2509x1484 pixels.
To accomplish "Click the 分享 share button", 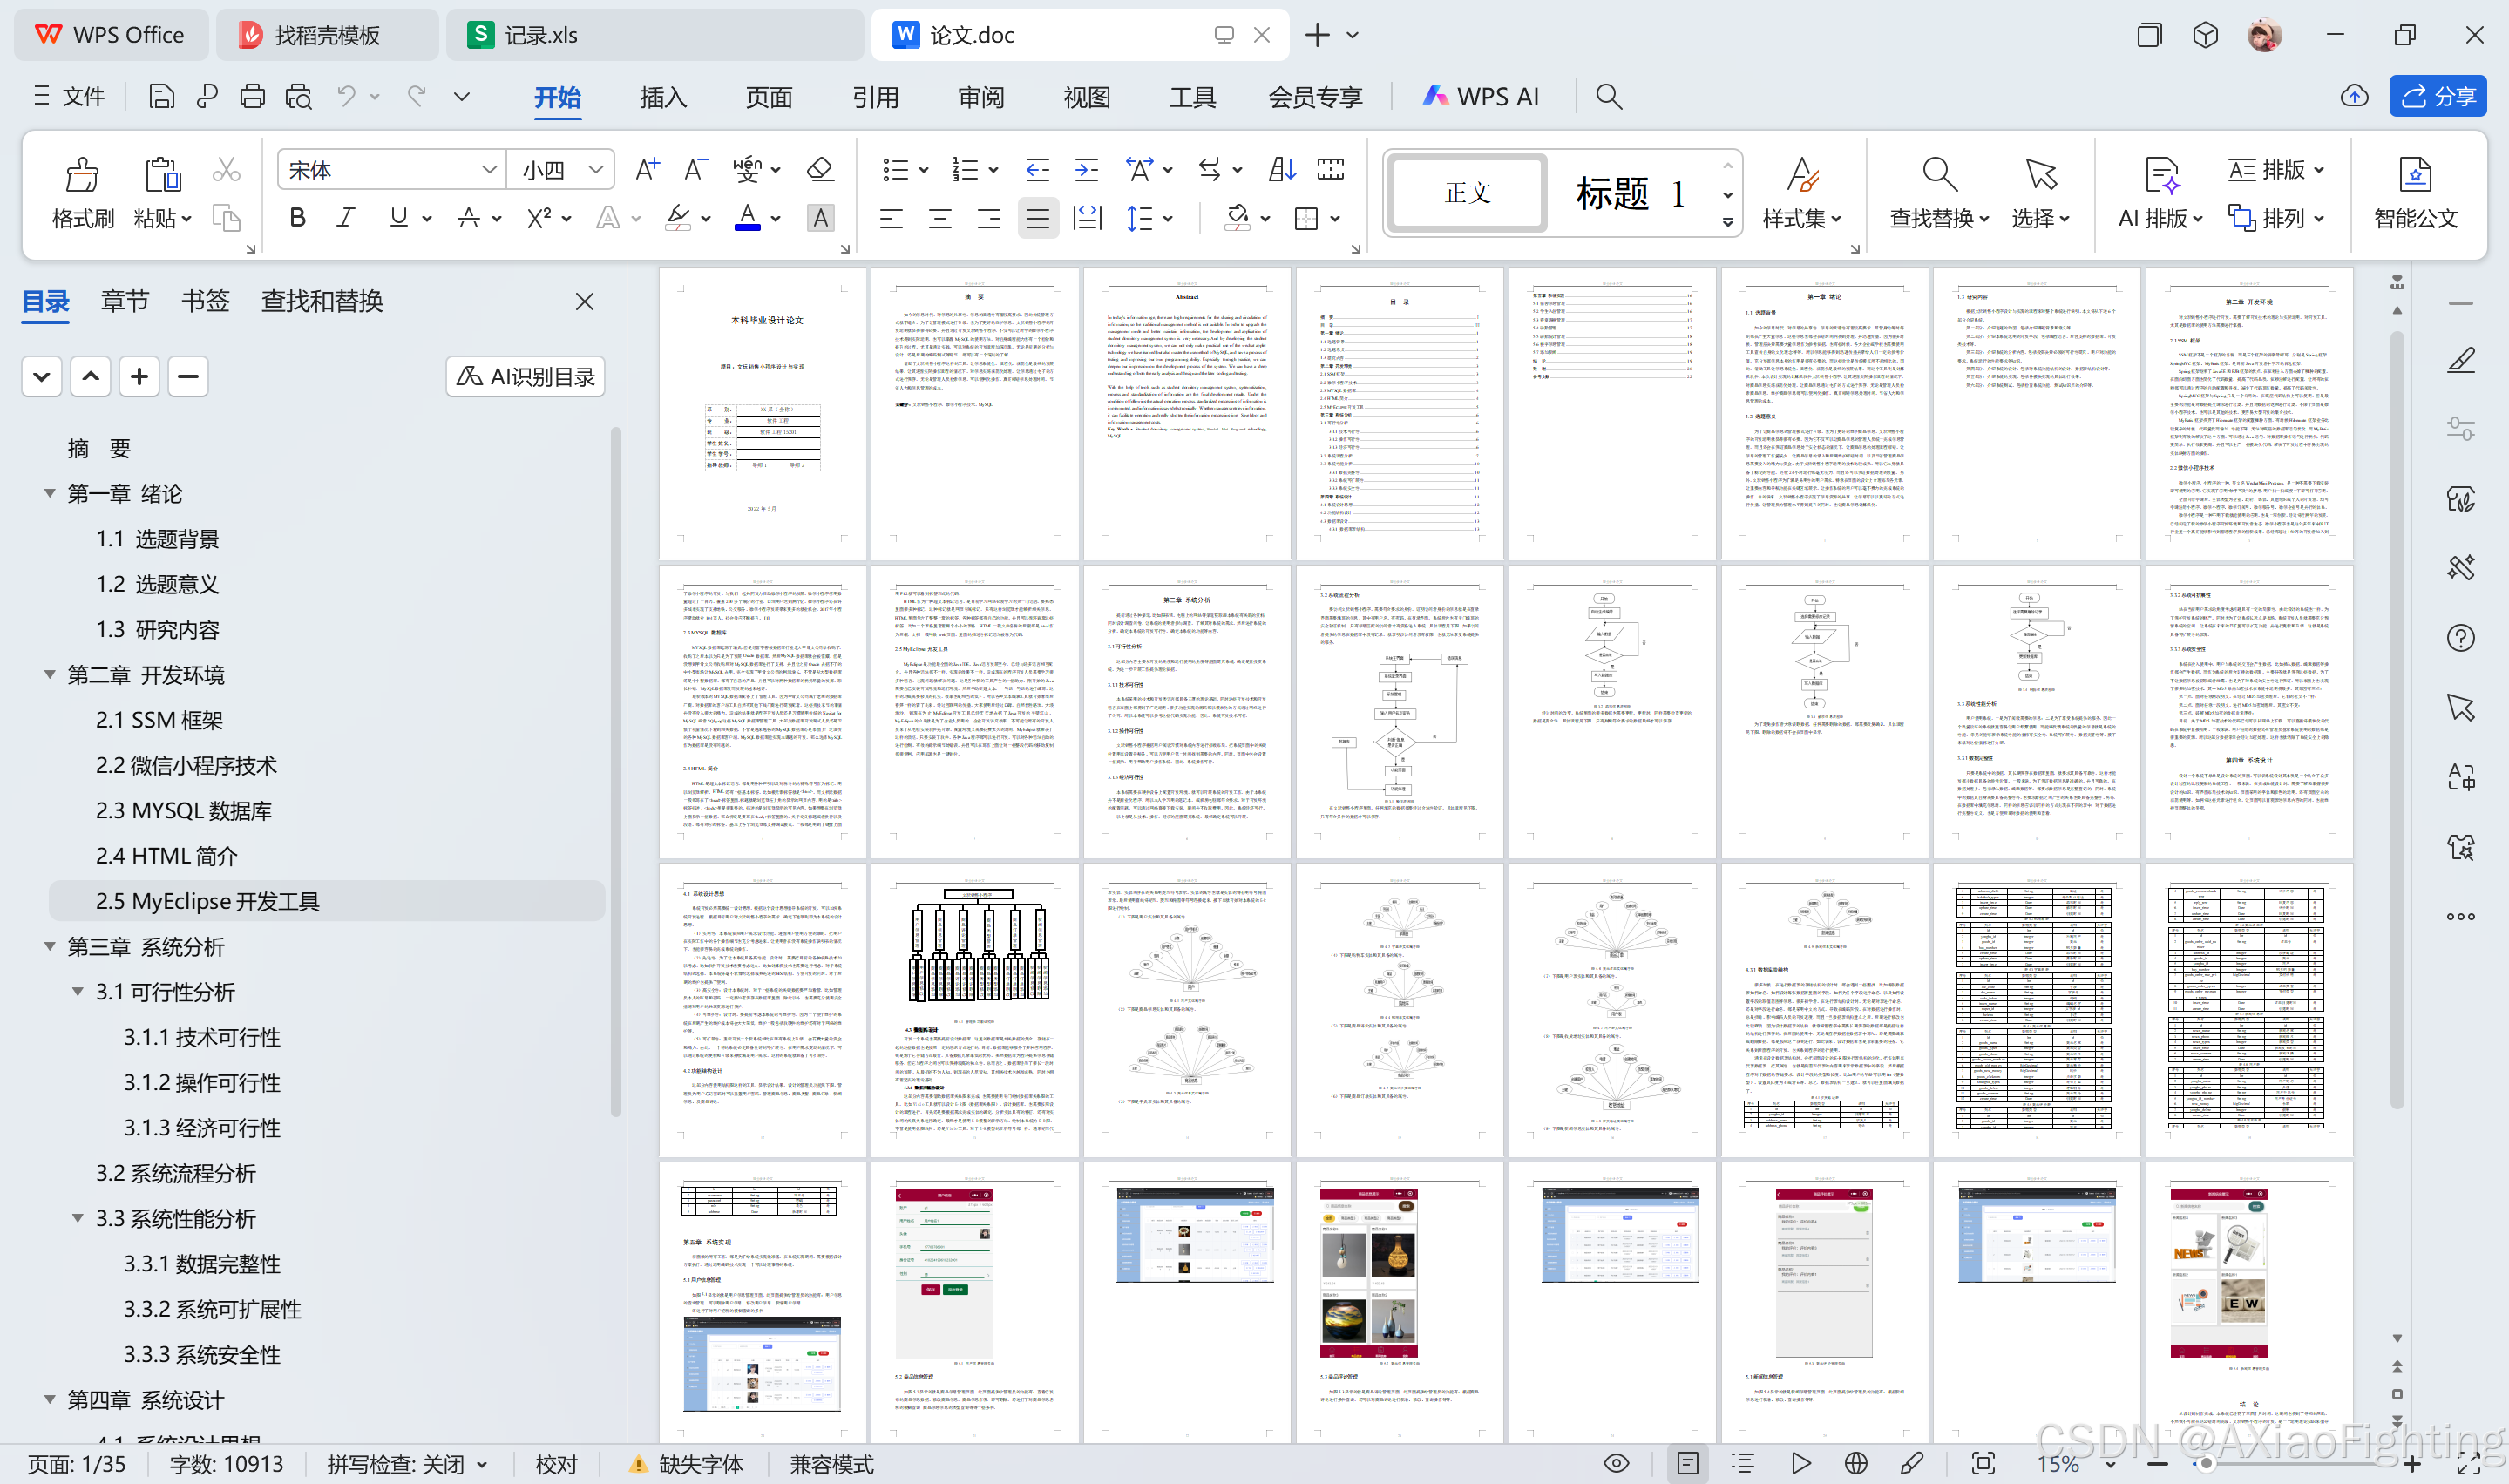I will coord(2438,96).
